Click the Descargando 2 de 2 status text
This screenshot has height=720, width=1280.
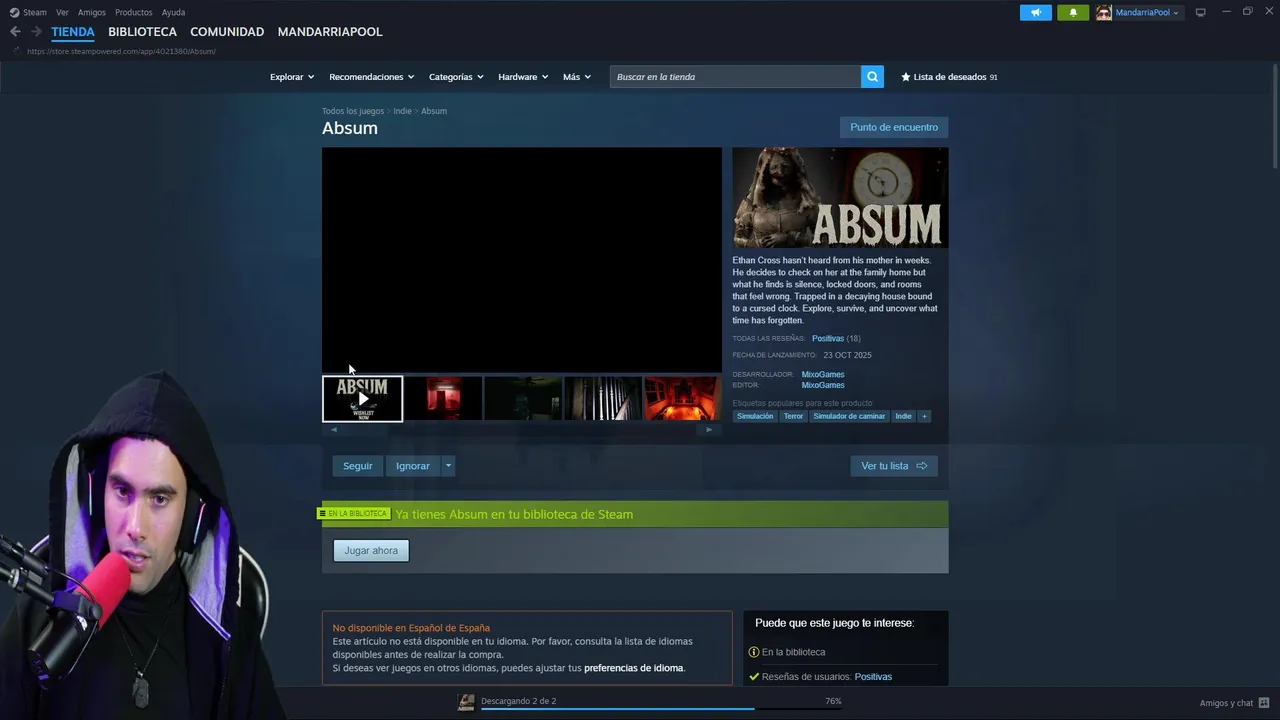tap(518, 701)
